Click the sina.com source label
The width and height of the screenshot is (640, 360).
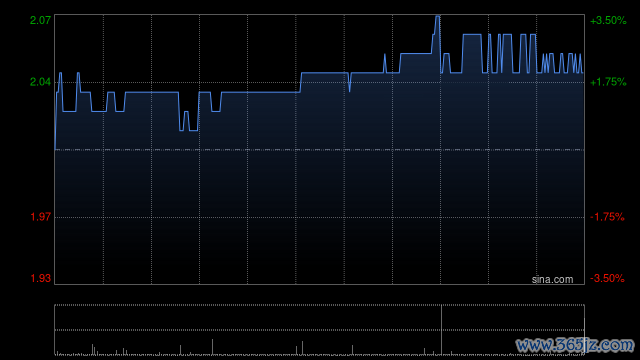(552, 280)
